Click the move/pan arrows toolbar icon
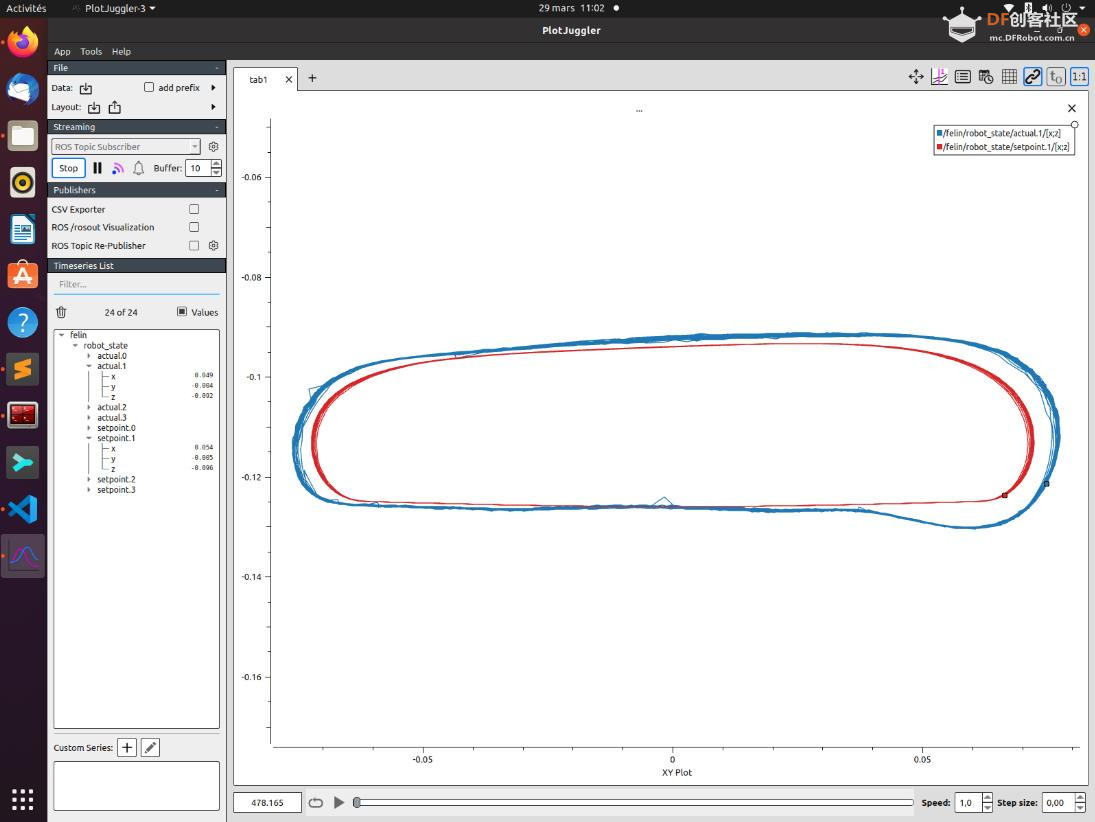The image size is (1095, 822). (x=916, y=77)
